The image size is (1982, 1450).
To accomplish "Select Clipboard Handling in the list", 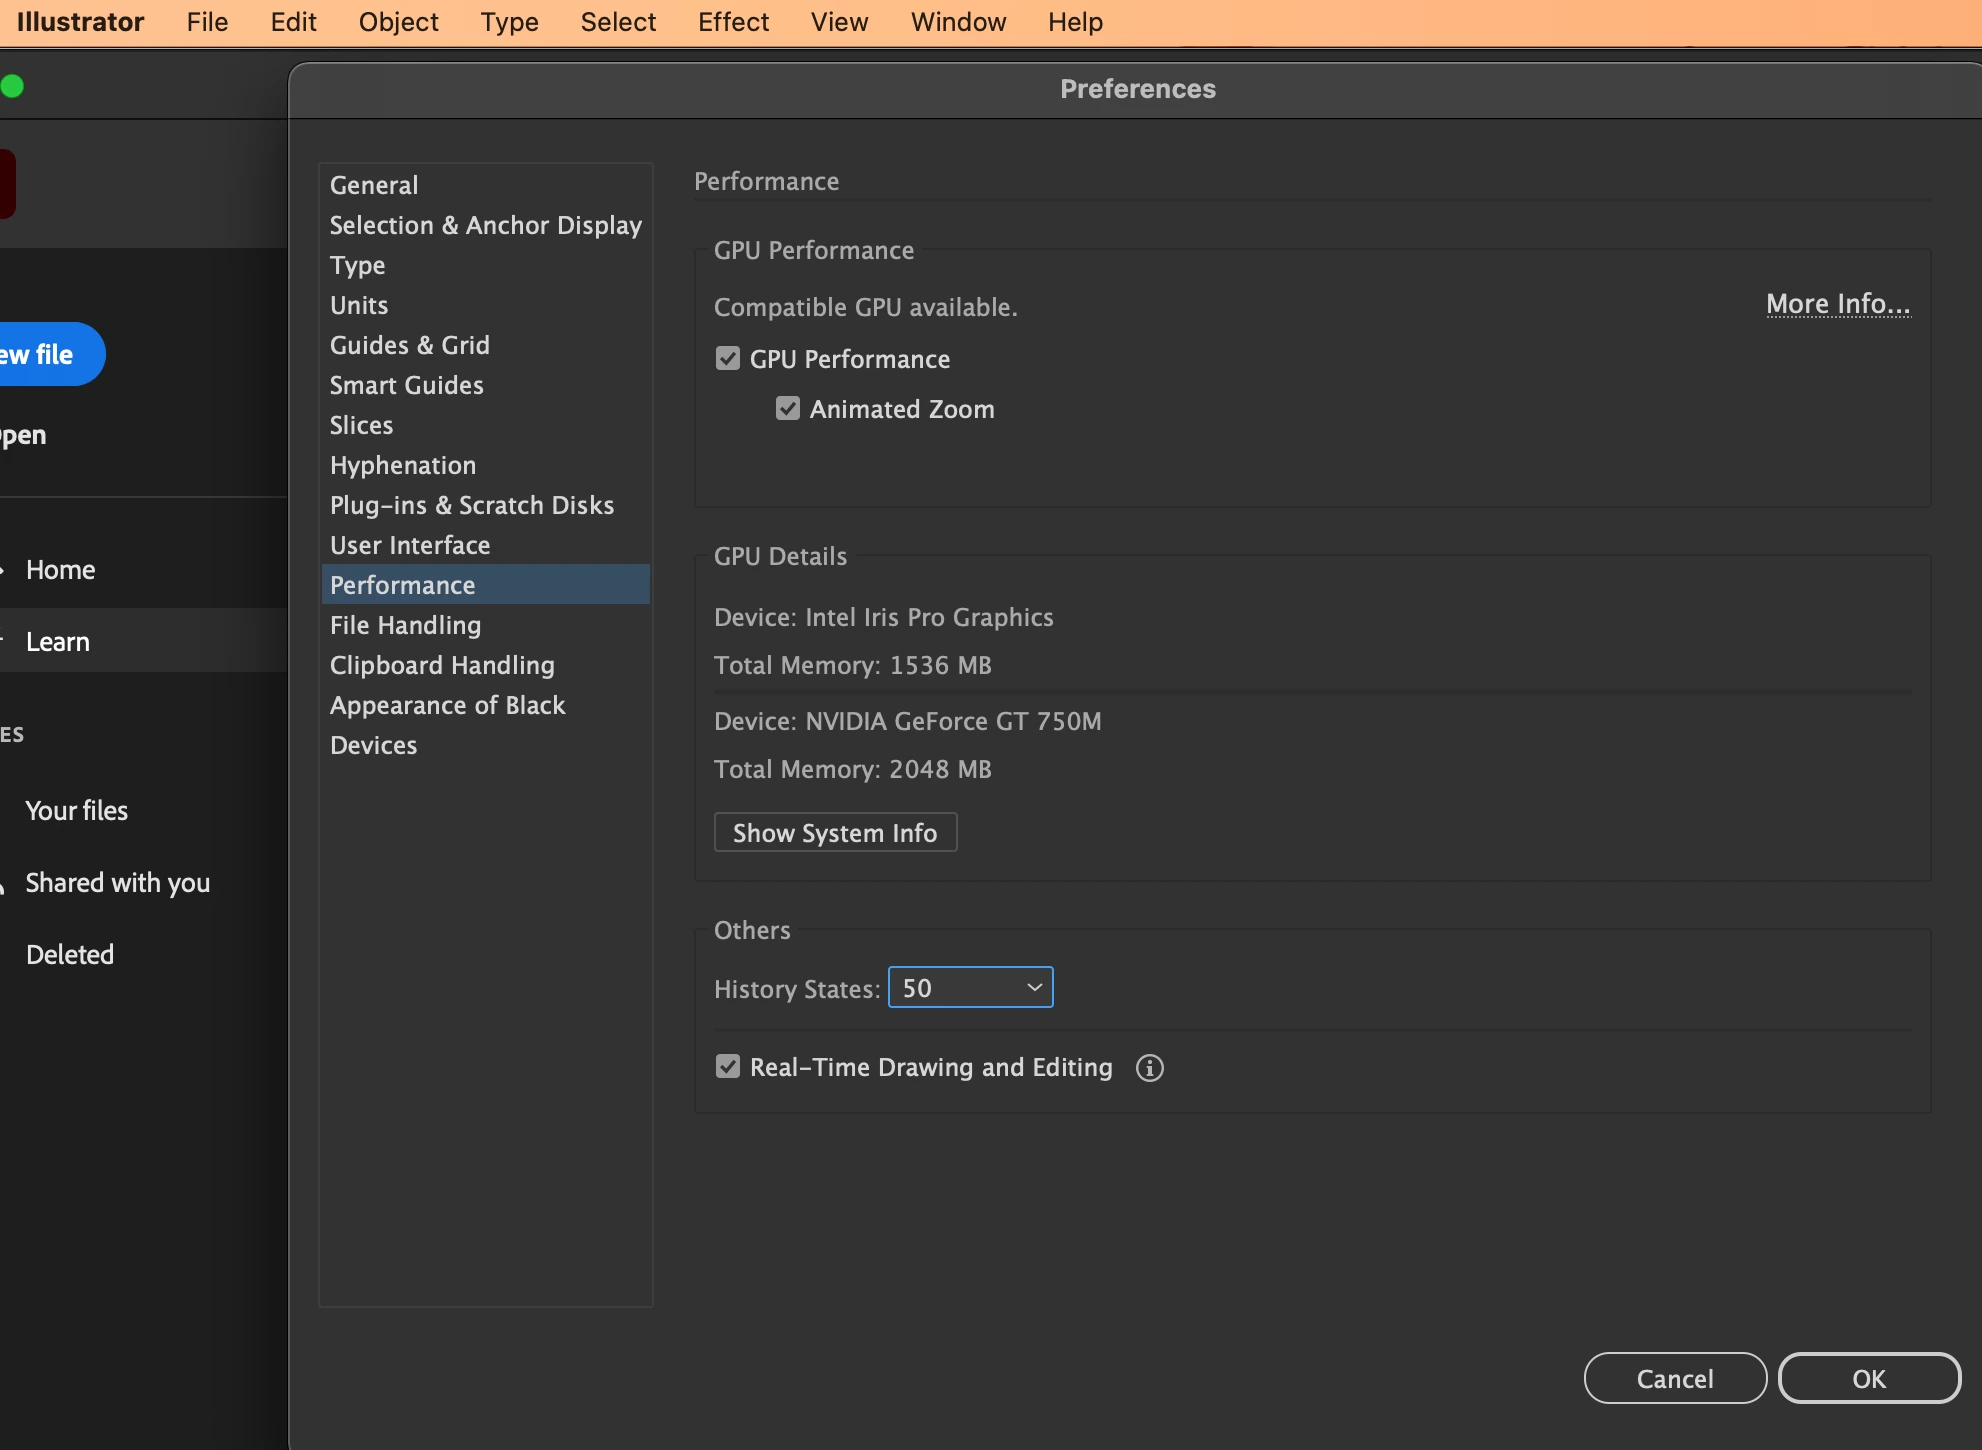I will tap(442, 665).
